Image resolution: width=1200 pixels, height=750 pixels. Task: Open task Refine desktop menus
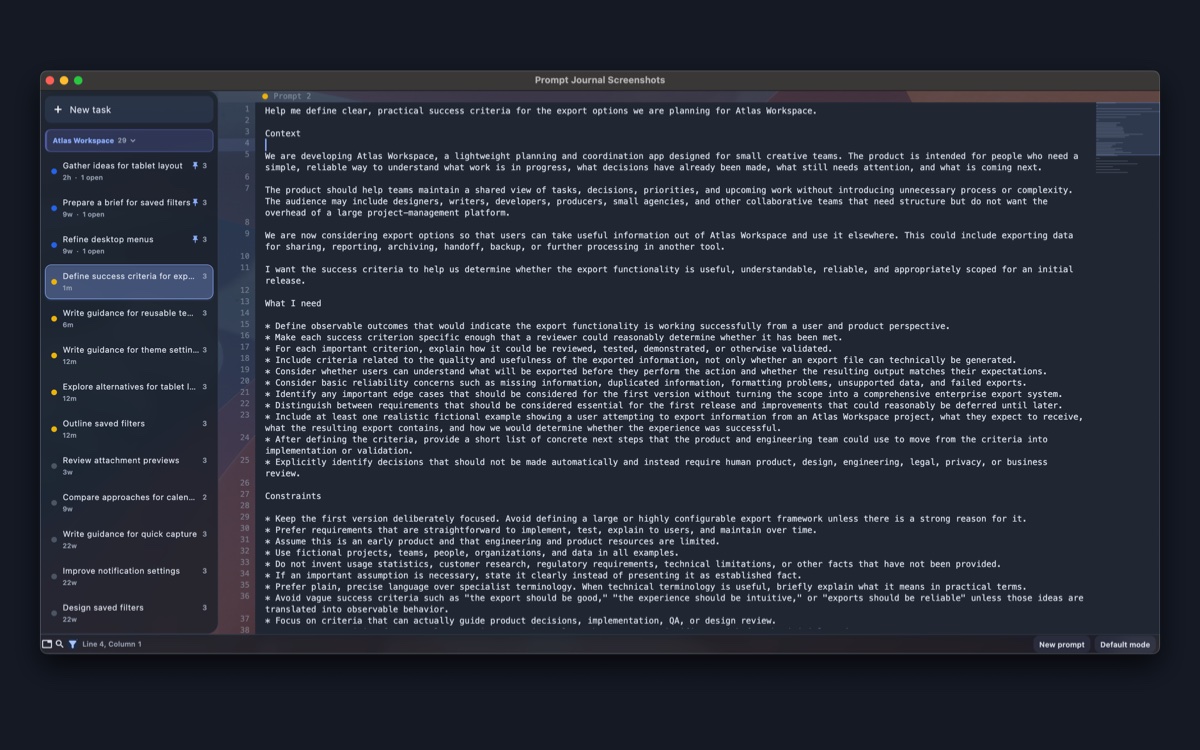pyautogui.click(x=129, y=245)
